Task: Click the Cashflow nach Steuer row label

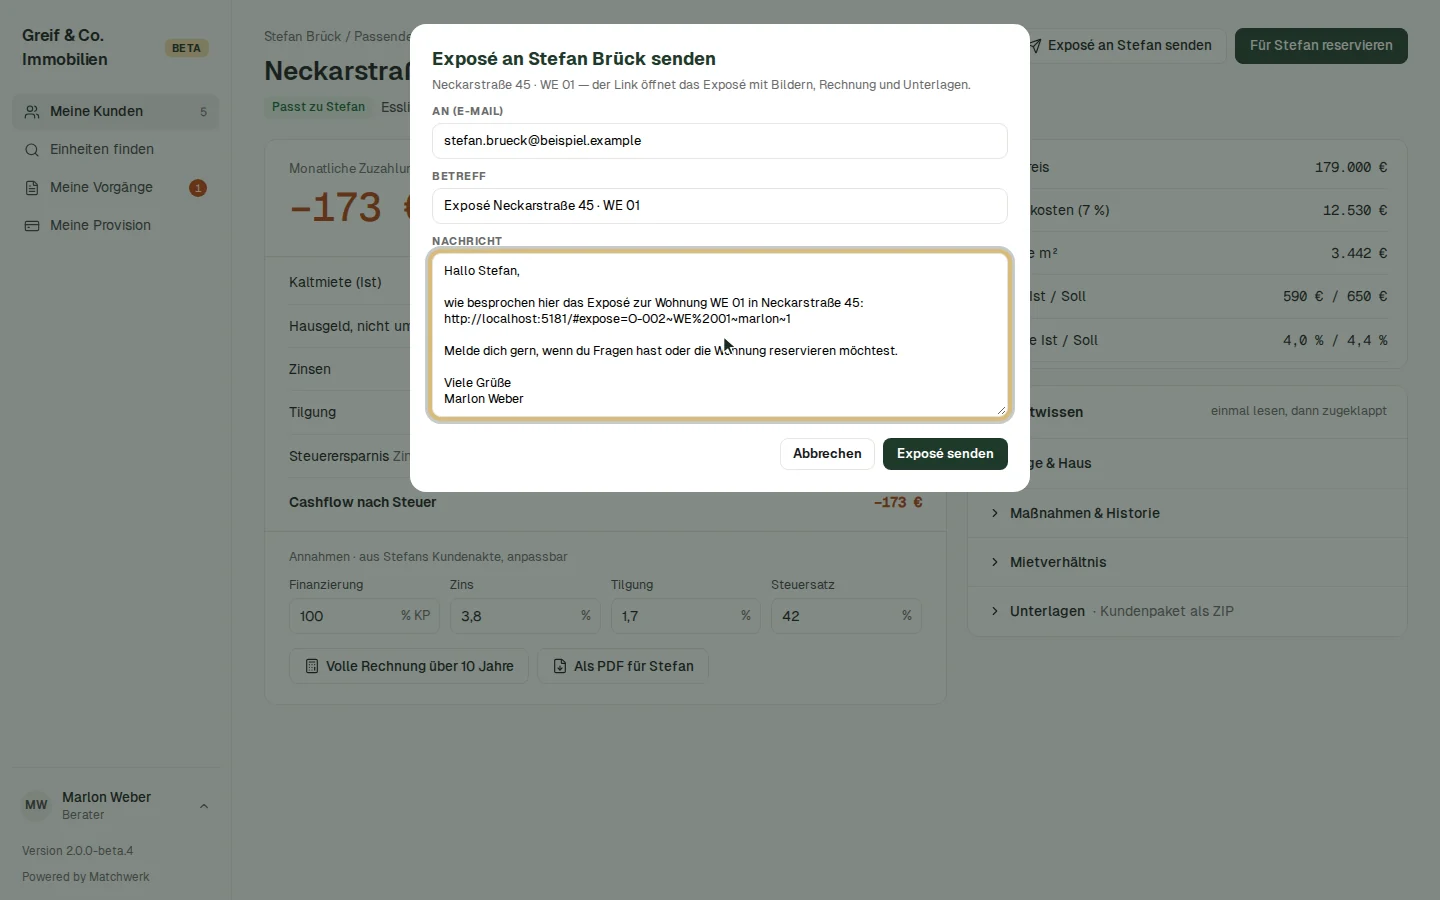Action: point(363,502)
